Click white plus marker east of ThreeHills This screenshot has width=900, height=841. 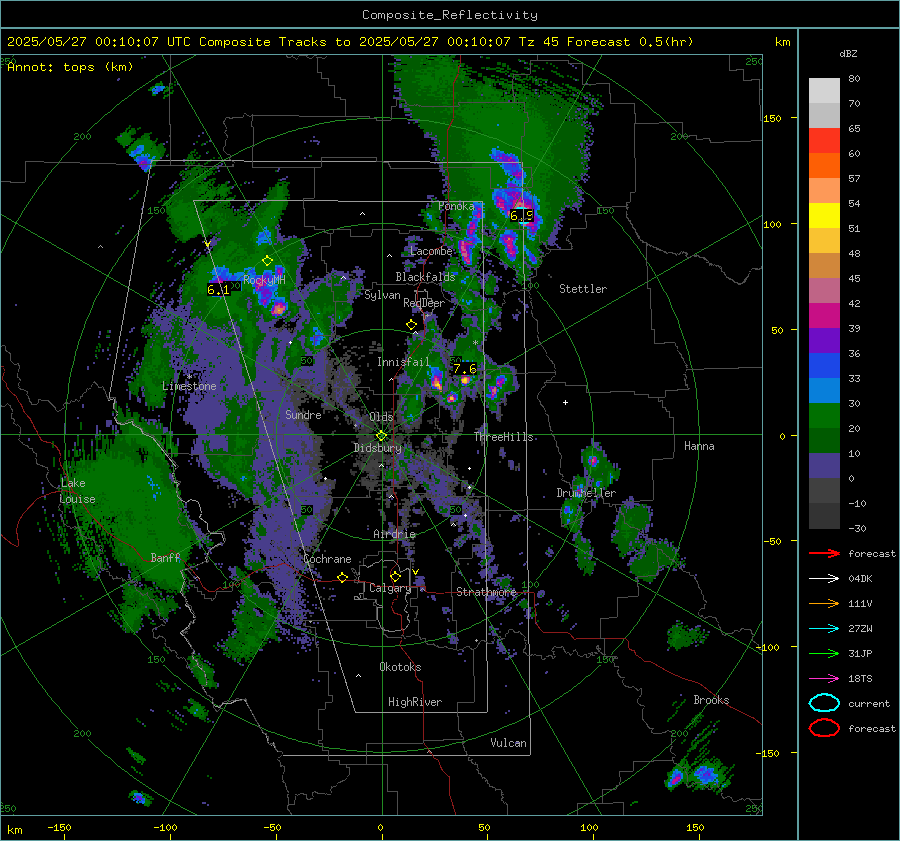tap(565, 402)
